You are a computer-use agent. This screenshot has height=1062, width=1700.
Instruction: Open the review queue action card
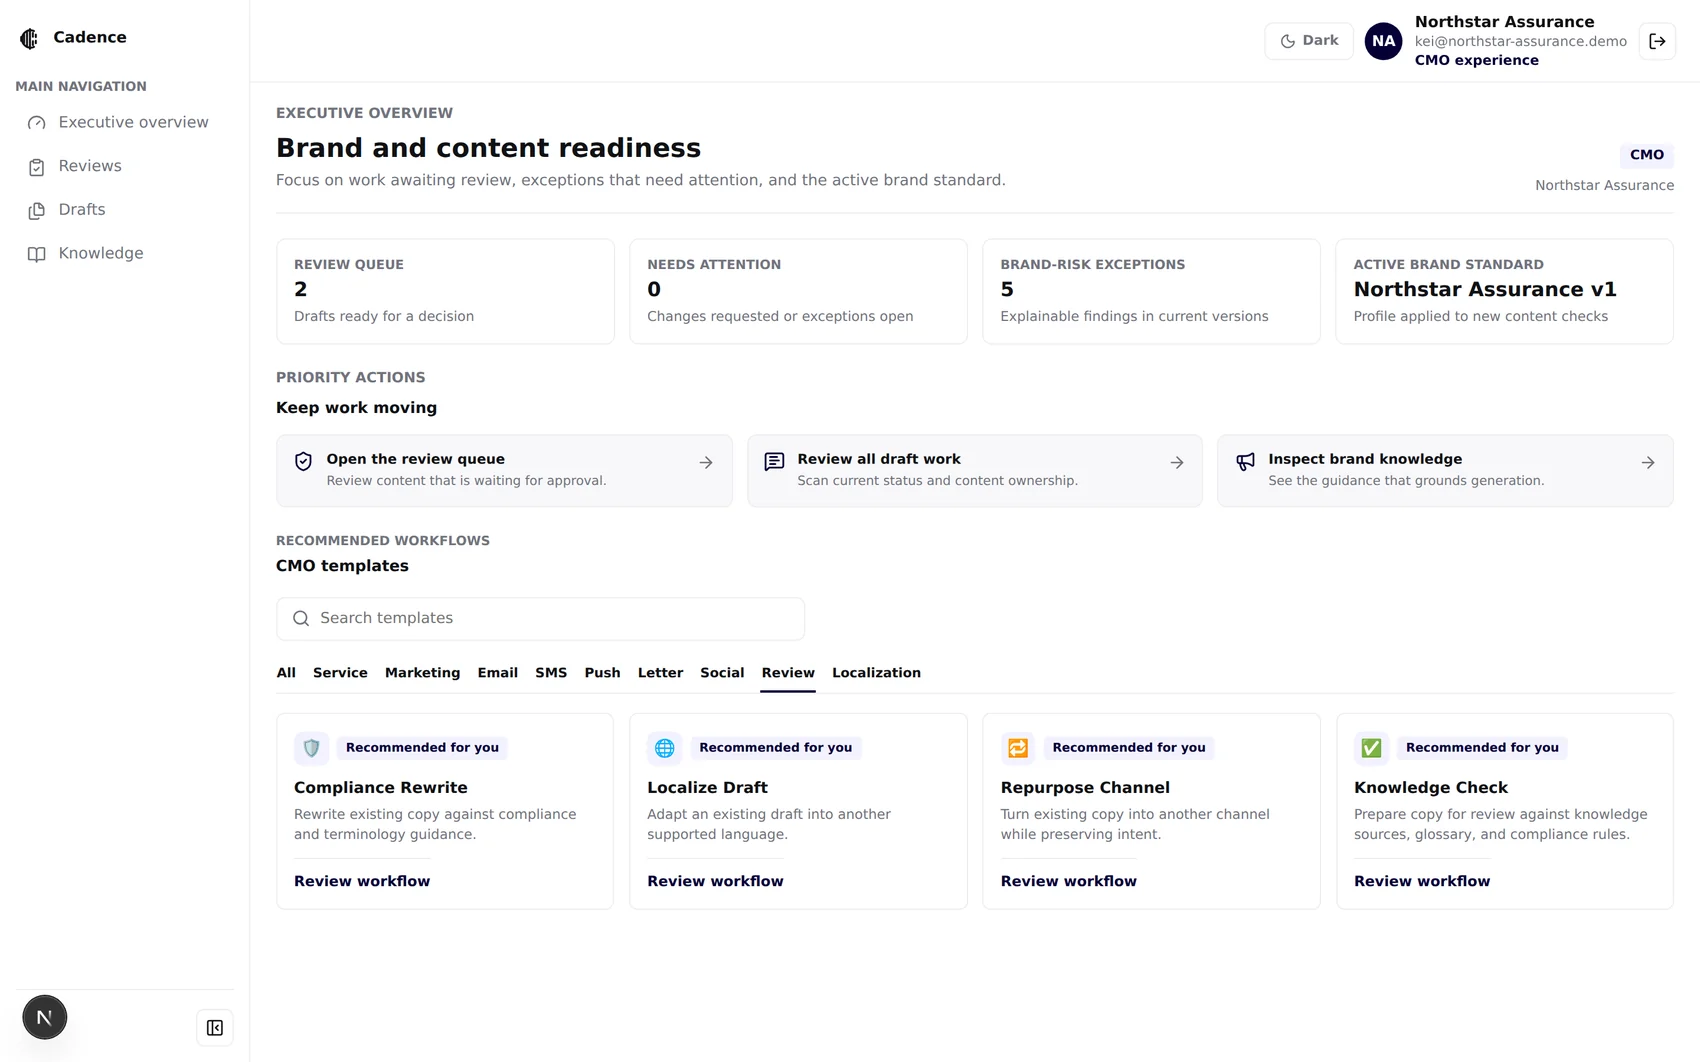[504, 470]
